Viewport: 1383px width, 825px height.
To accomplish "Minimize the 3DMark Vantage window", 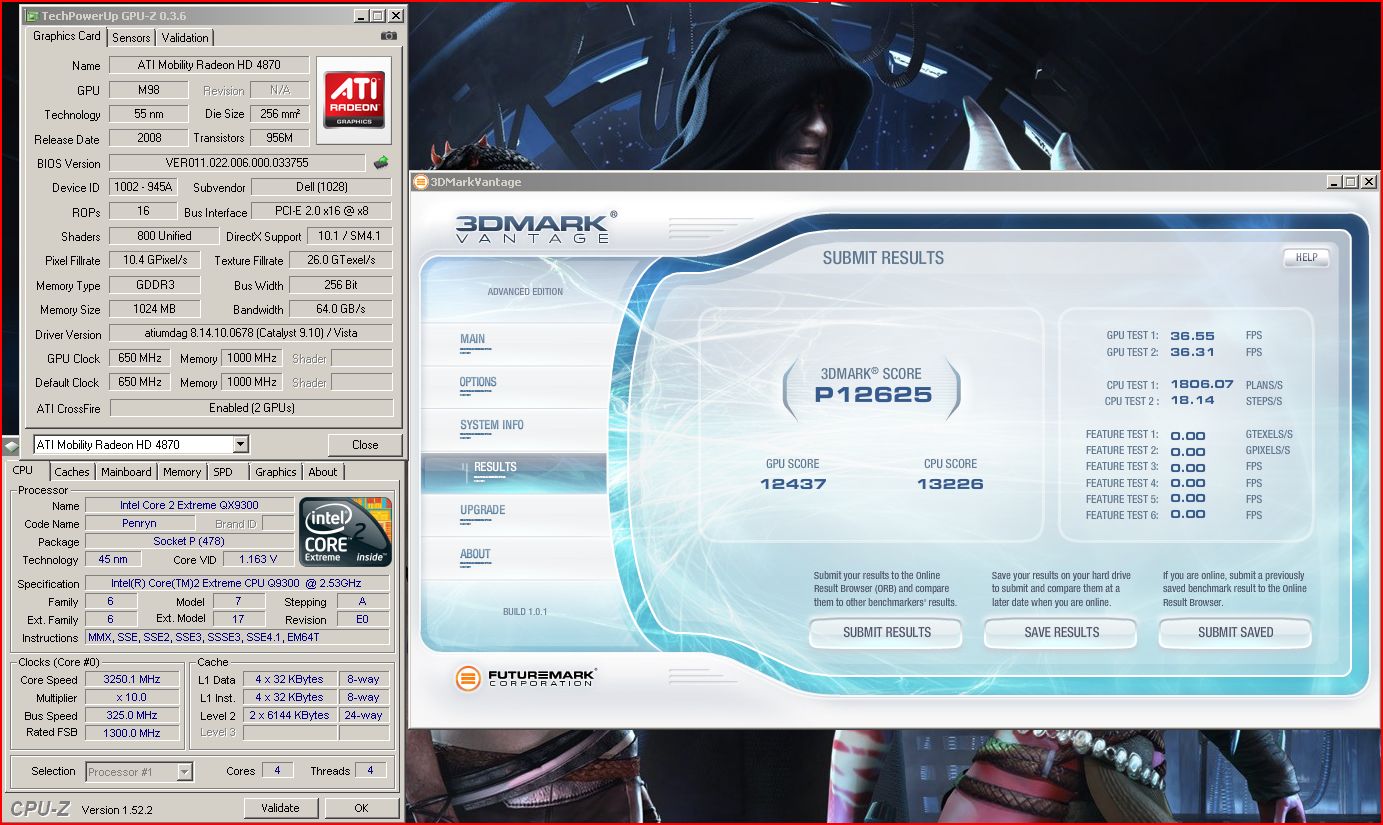I will pos(1335,182).
